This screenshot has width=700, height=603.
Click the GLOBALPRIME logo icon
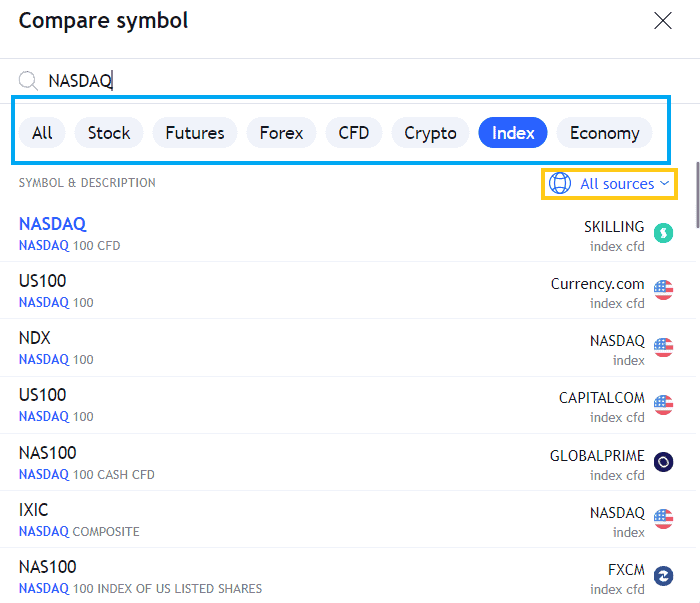[663, 462]
